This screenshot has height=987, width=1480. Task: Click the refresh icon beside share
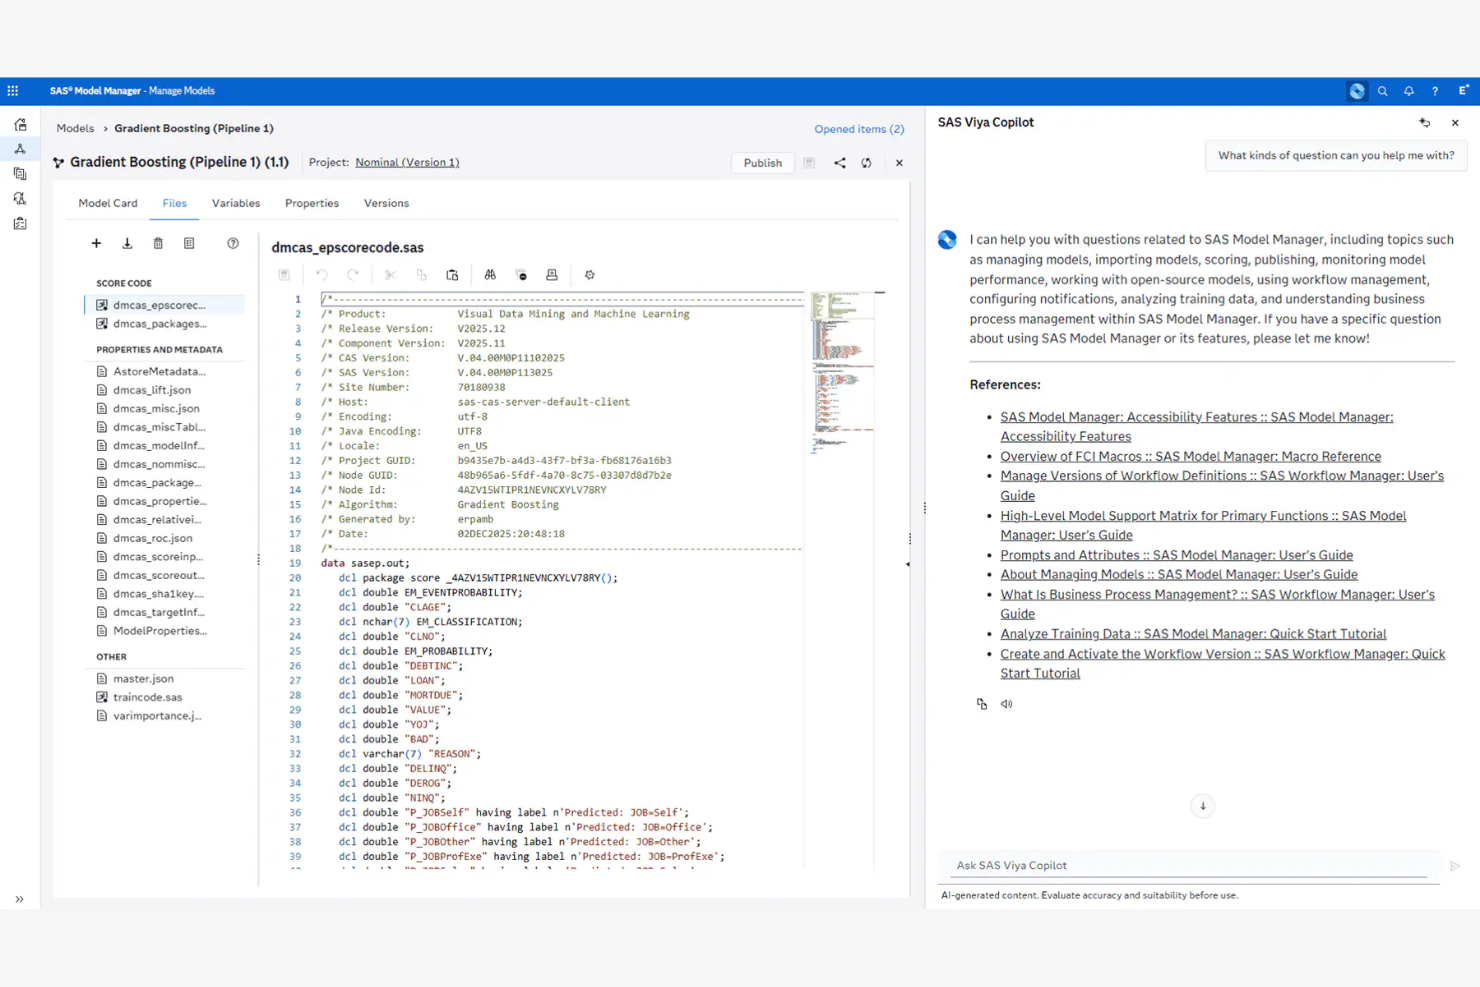coord(867,163)
